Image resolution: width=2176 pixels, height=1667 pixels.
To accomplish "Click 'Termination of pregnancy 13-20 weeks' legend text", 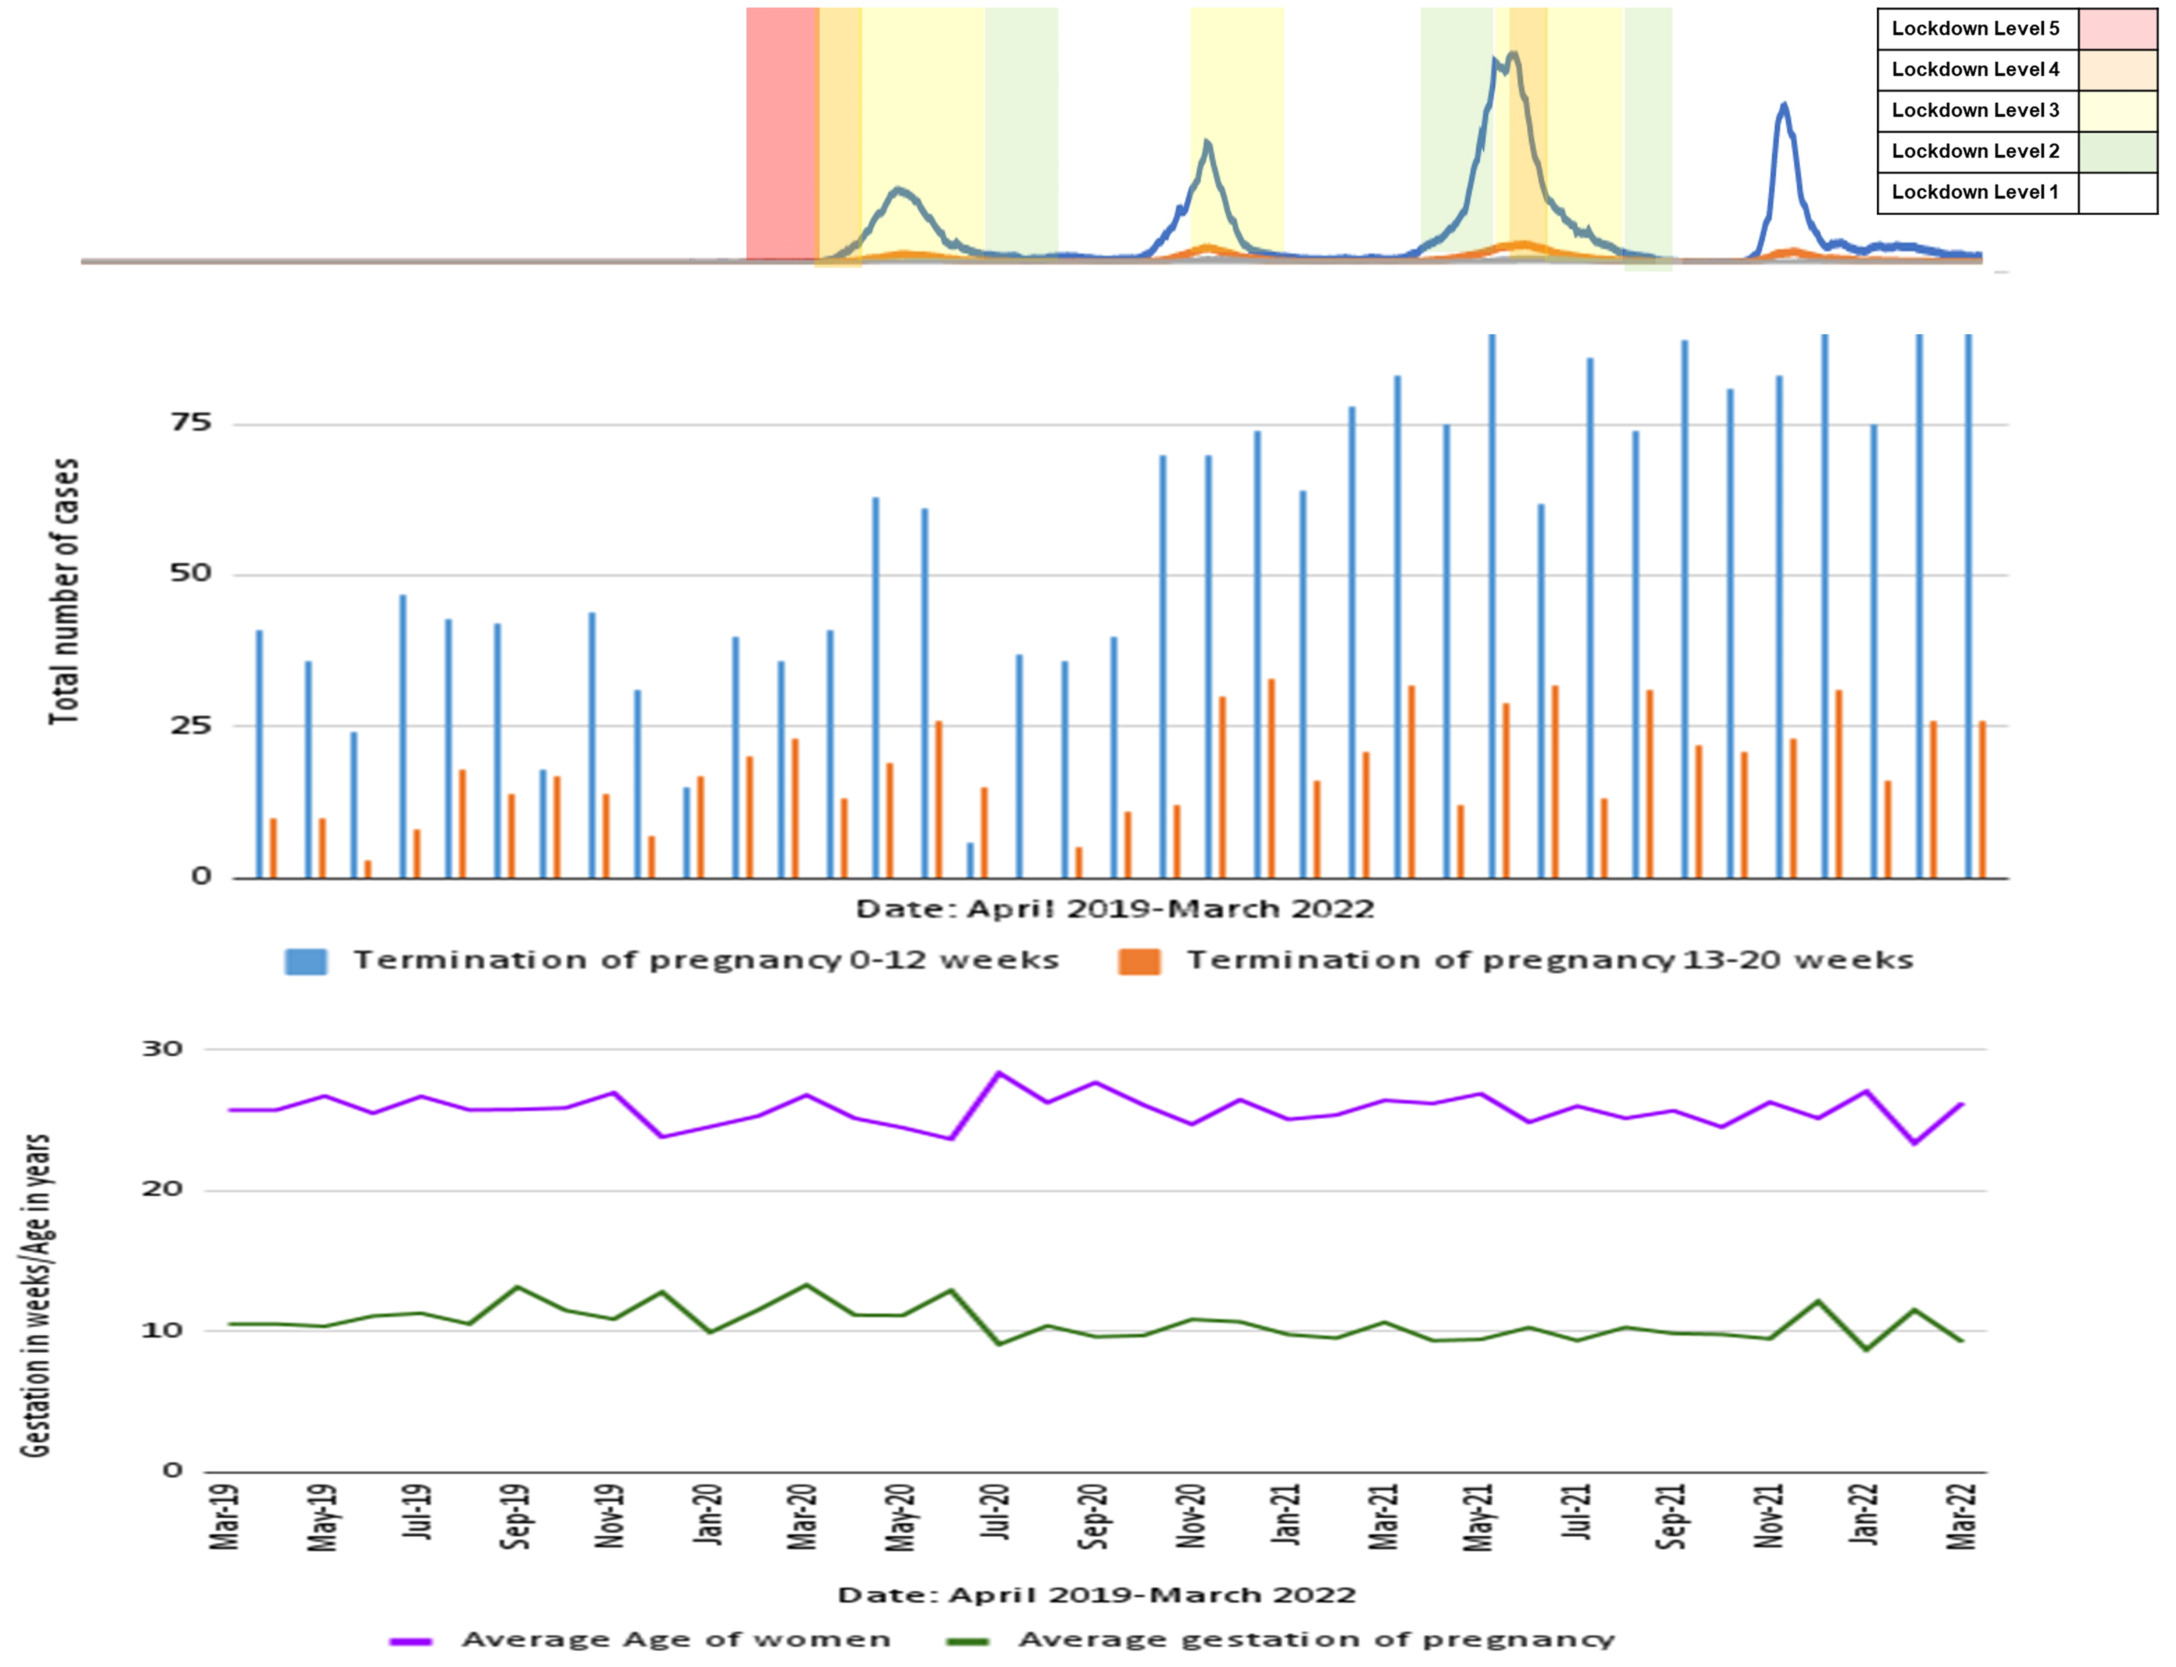I will click(x=1549, y=960).
